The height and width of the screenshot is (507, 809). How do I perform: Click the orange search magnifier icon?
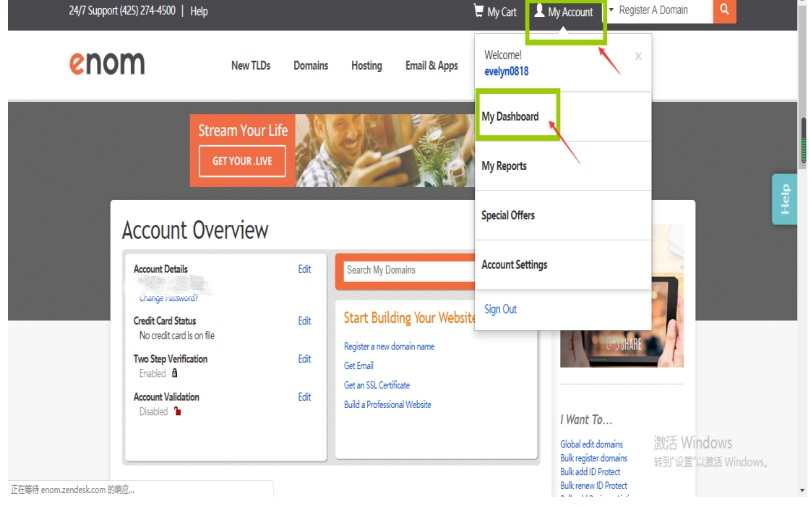pos(725,11)
